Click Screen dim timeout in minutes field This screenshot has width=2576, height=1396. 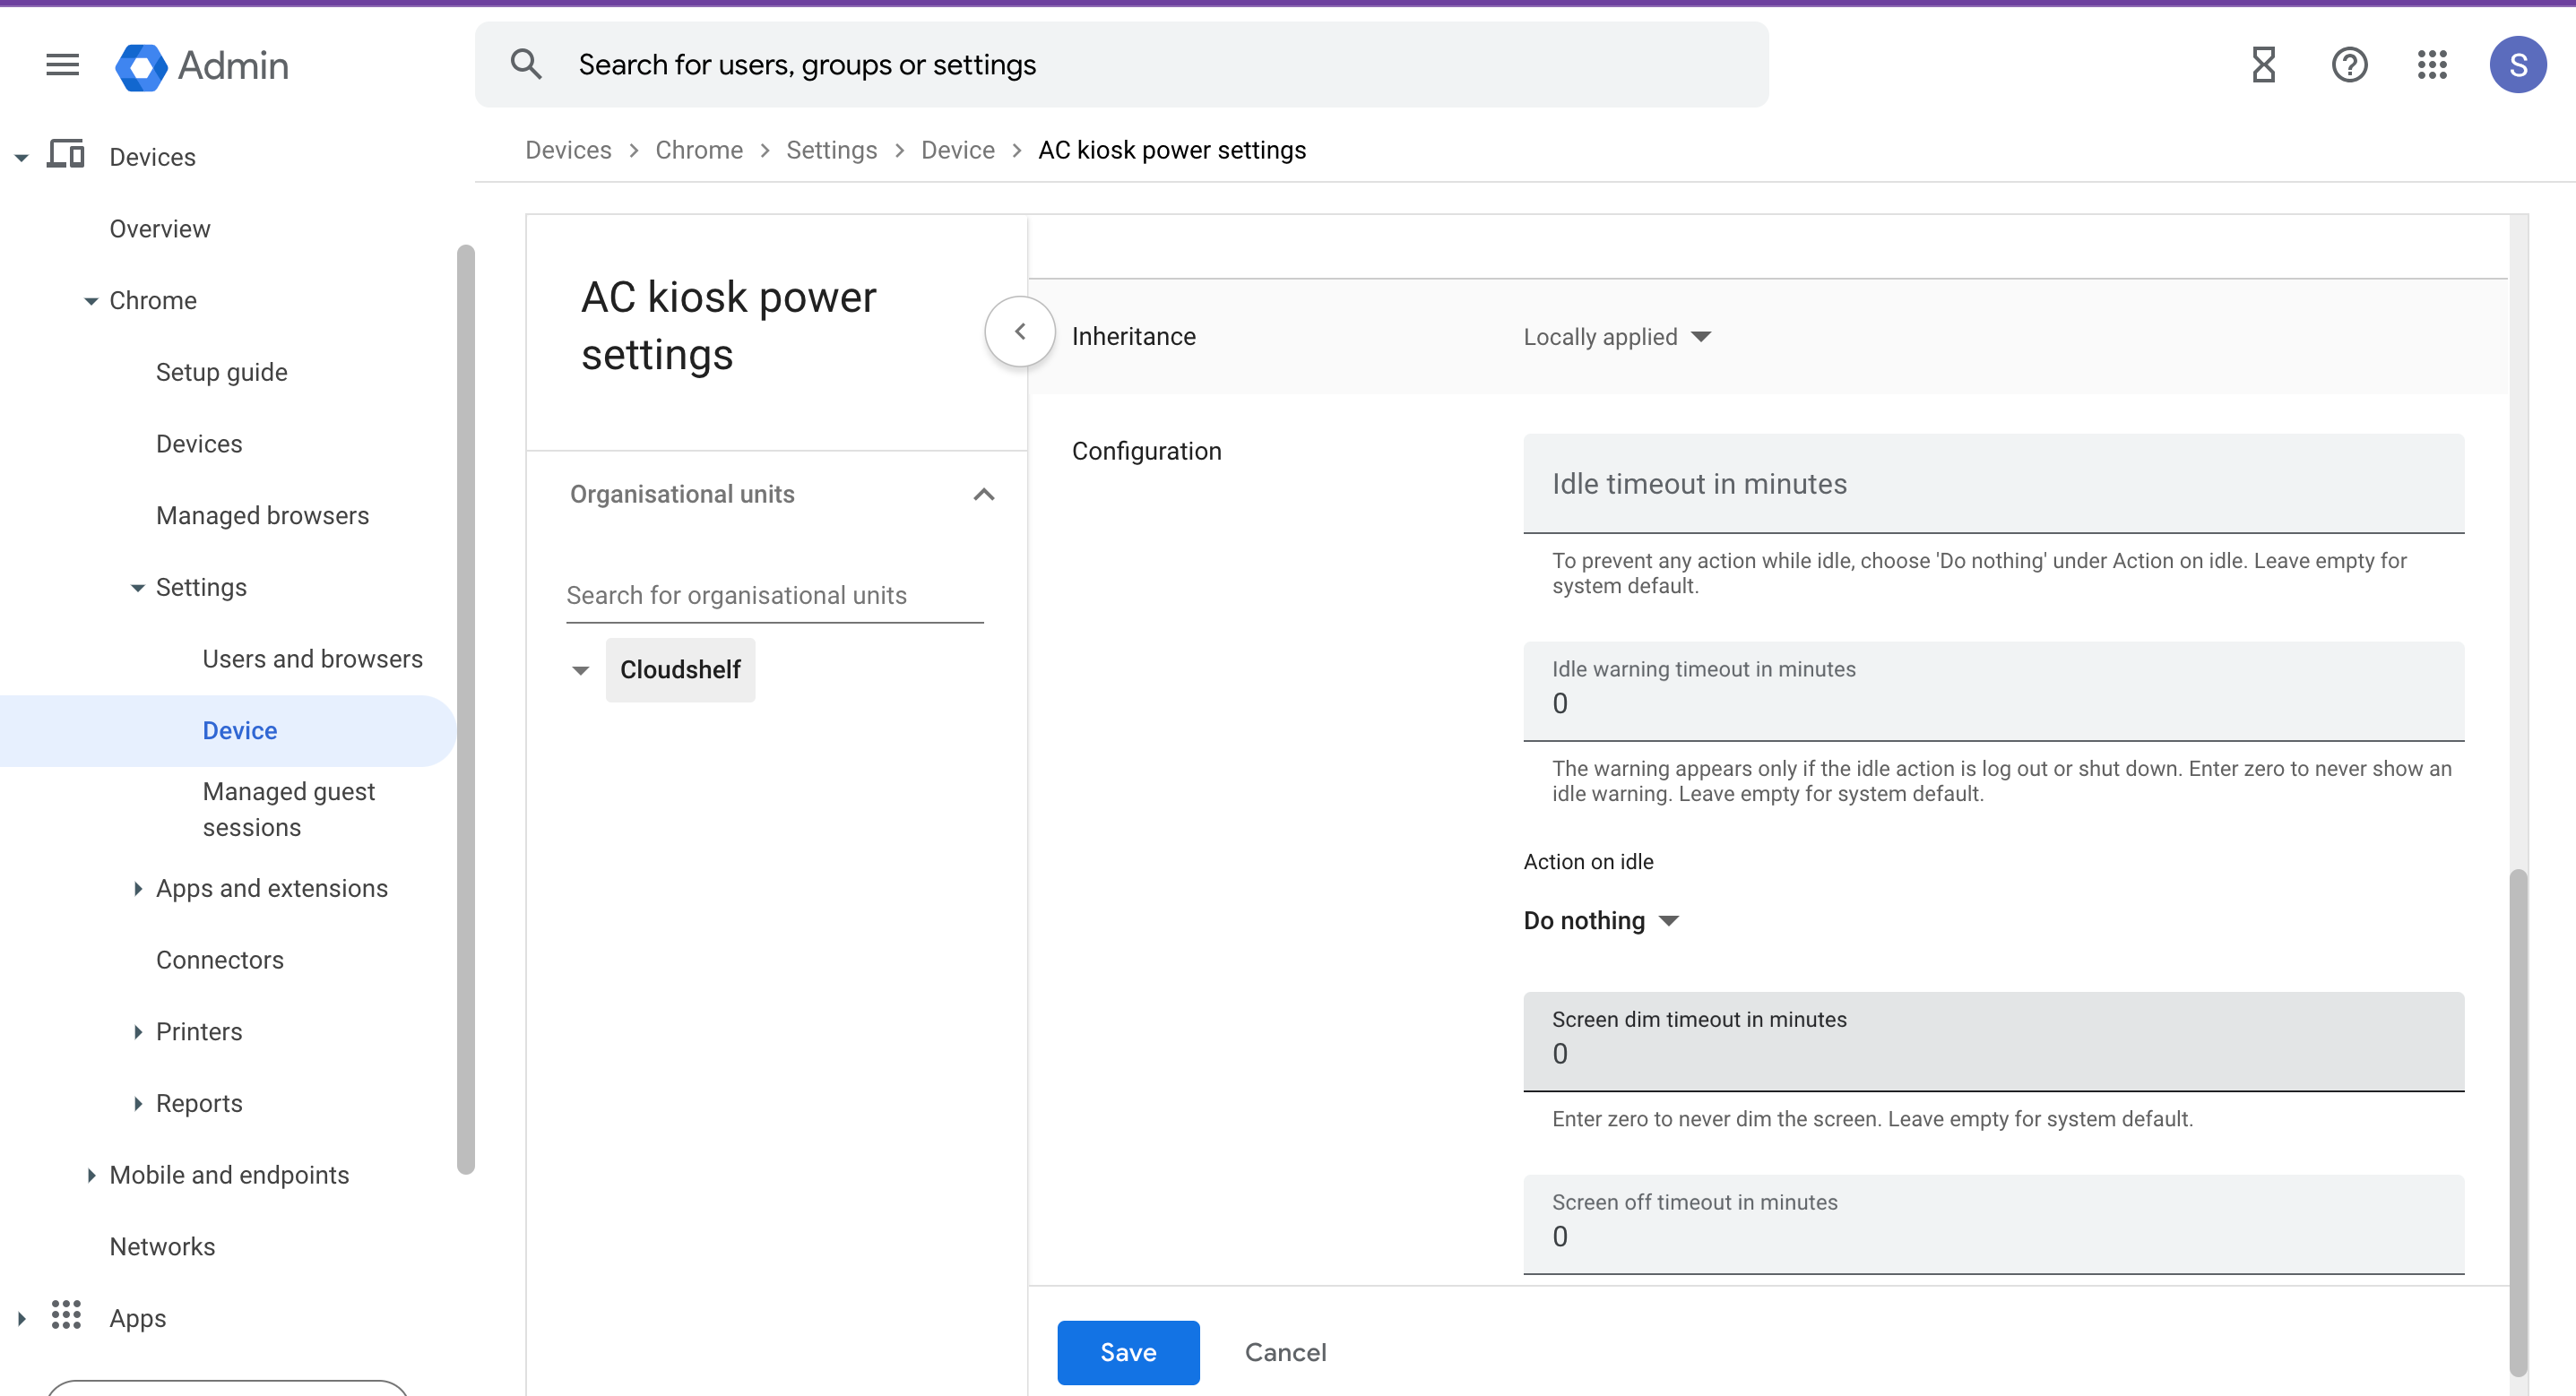(x=1993, y=1041)
